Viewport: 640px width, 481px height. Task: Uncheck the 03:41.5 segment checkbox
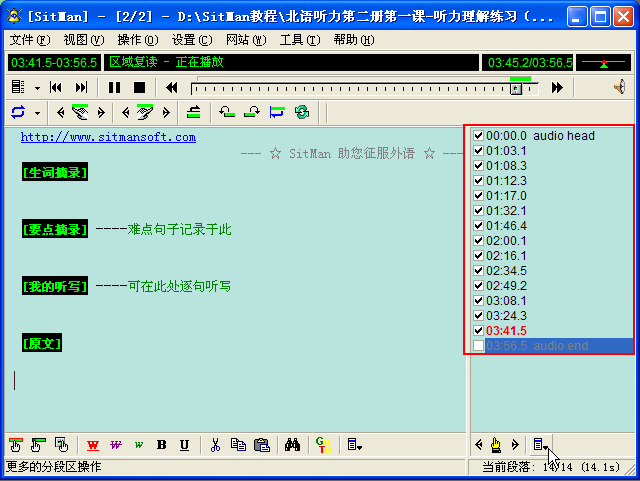[478, 330]
